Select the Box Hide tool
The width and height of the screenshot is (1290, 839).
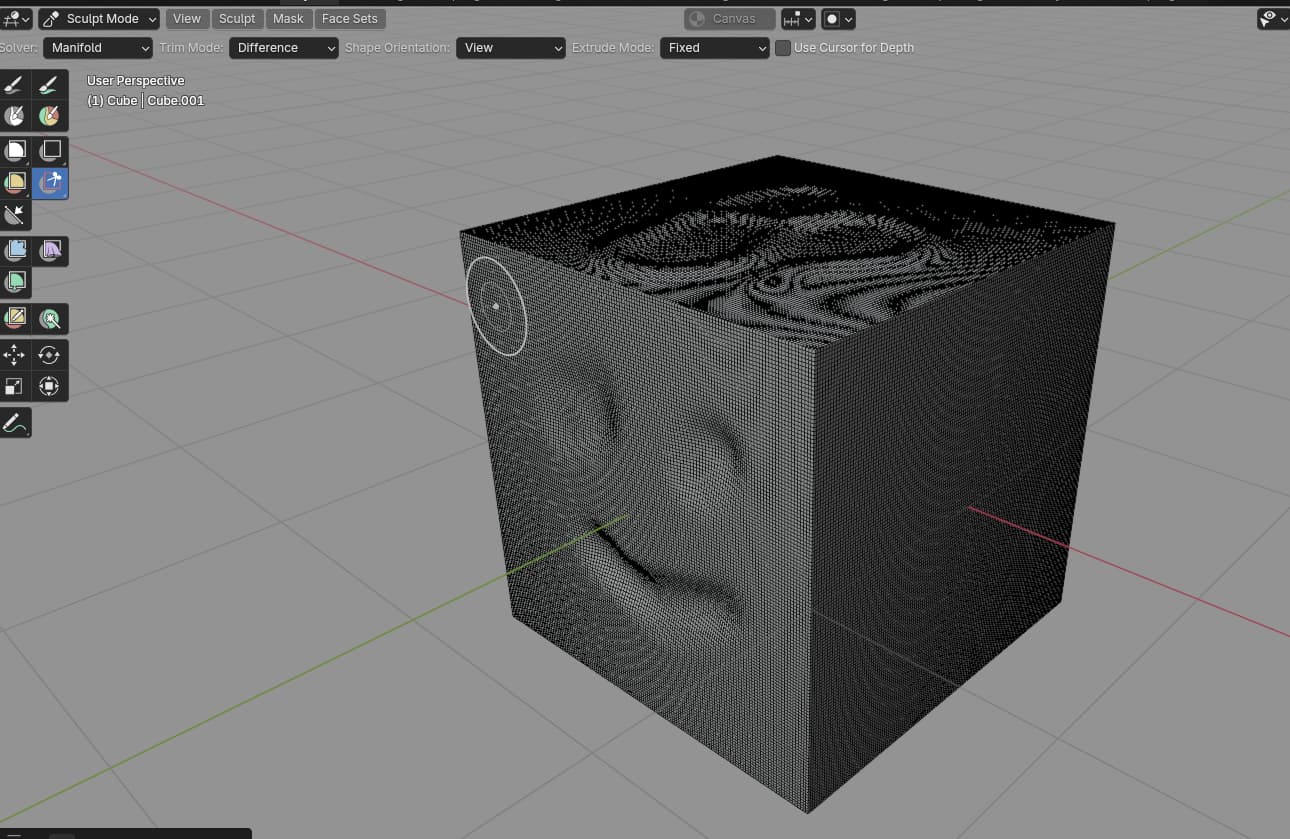point(50,151)
